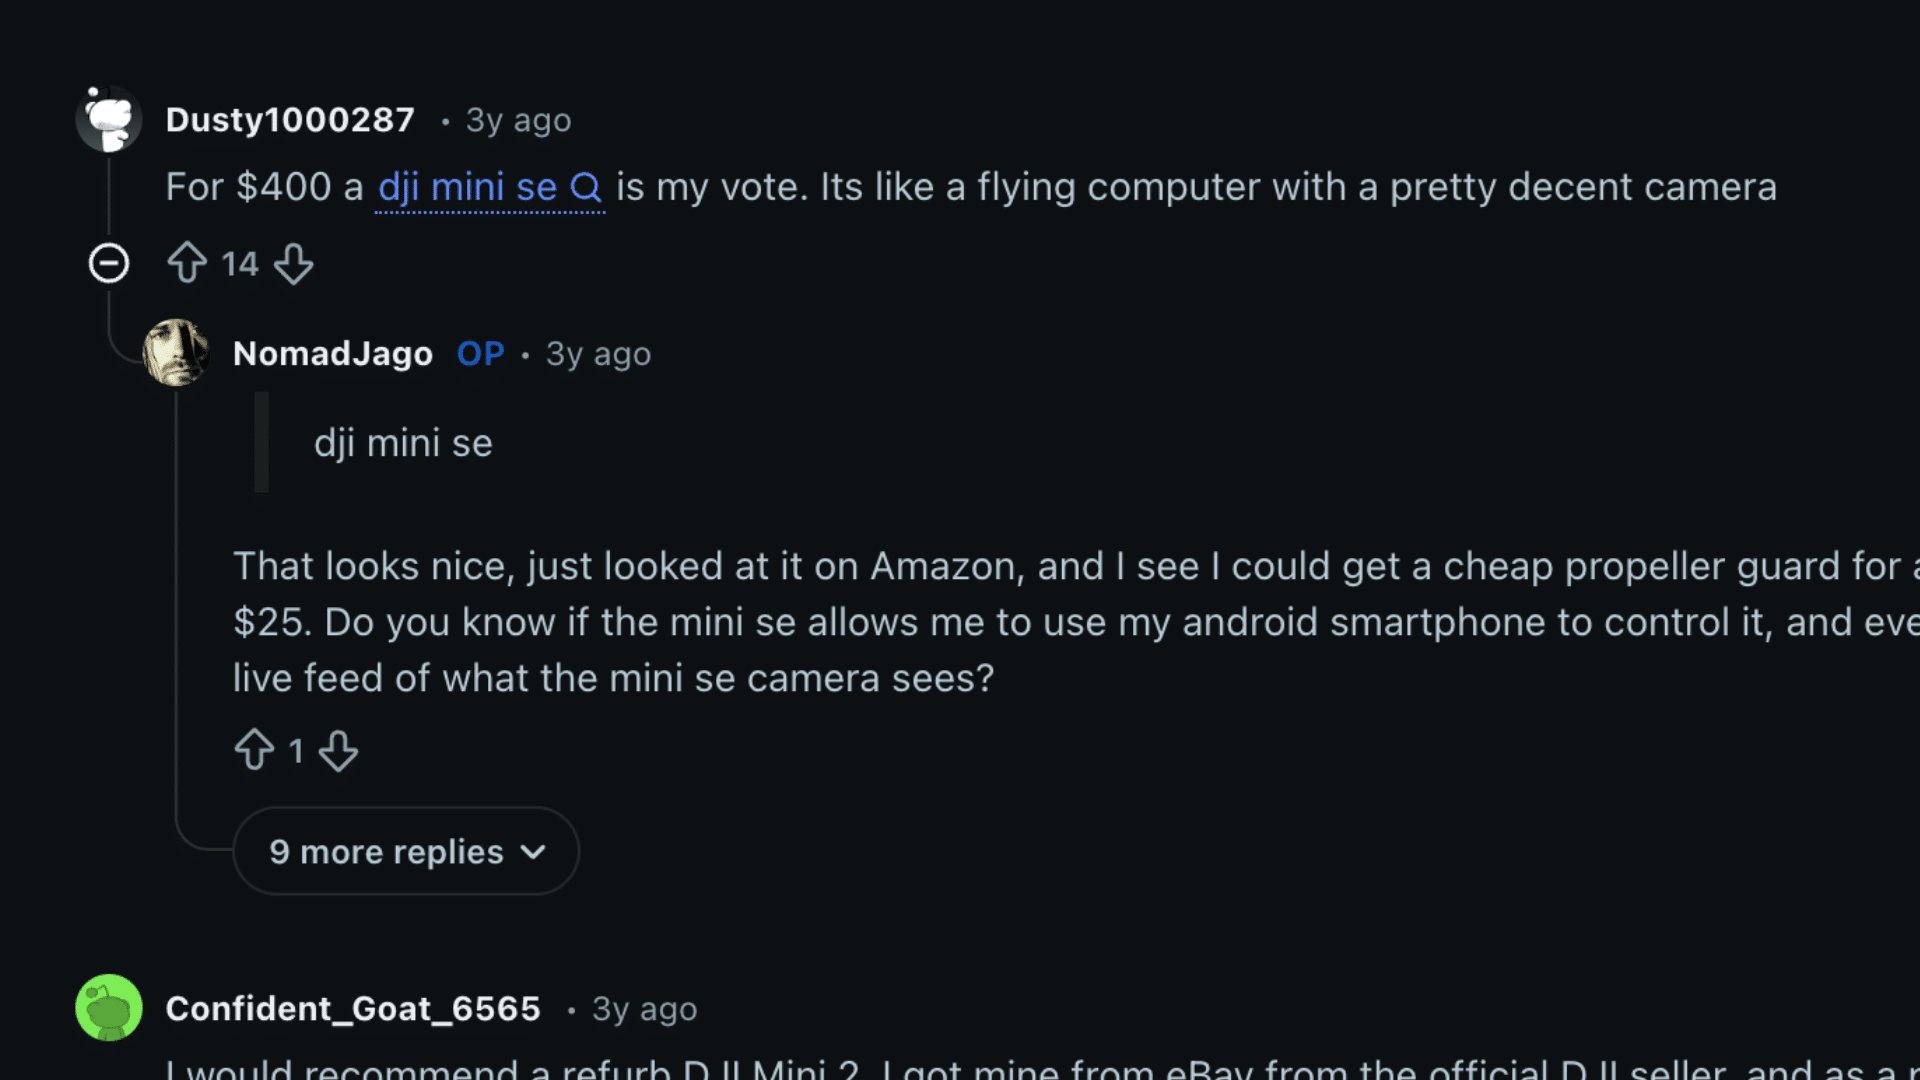Collapse the thread using the minus circle

click(108, 263)
